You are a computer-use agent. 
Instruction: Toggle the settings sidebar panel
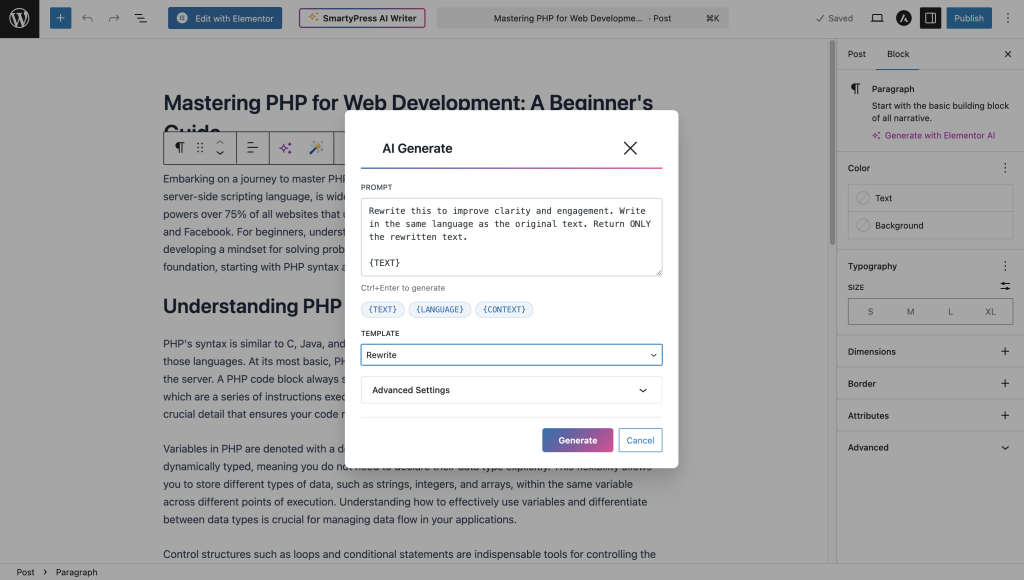(x=930, y=17)
